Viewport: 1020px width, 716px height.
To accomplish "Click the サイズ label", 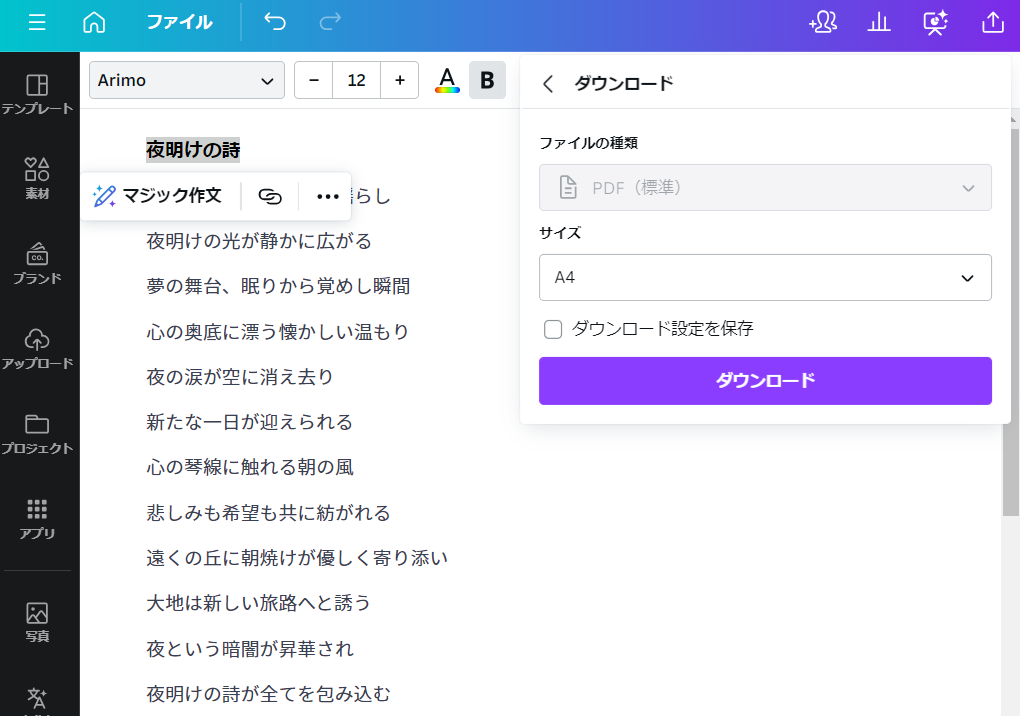I will point(559,233).
